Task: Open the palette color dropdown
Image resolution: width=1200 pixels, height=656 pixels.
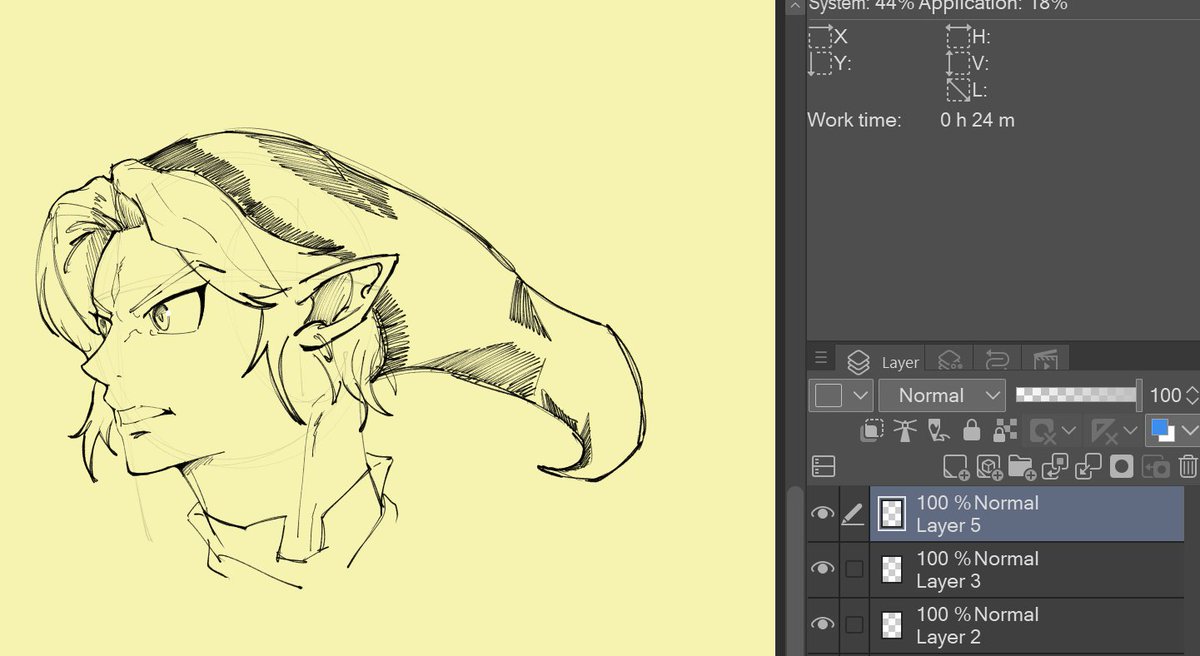Action: click(x=842, y=396)
